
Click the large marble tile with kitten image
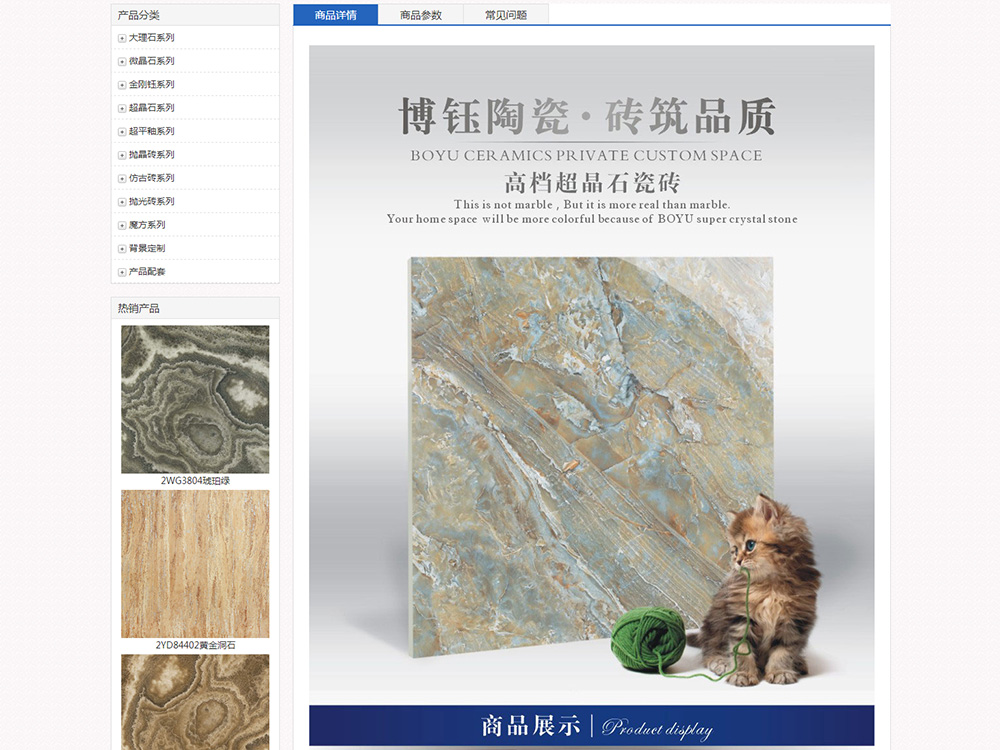point(592,368)
